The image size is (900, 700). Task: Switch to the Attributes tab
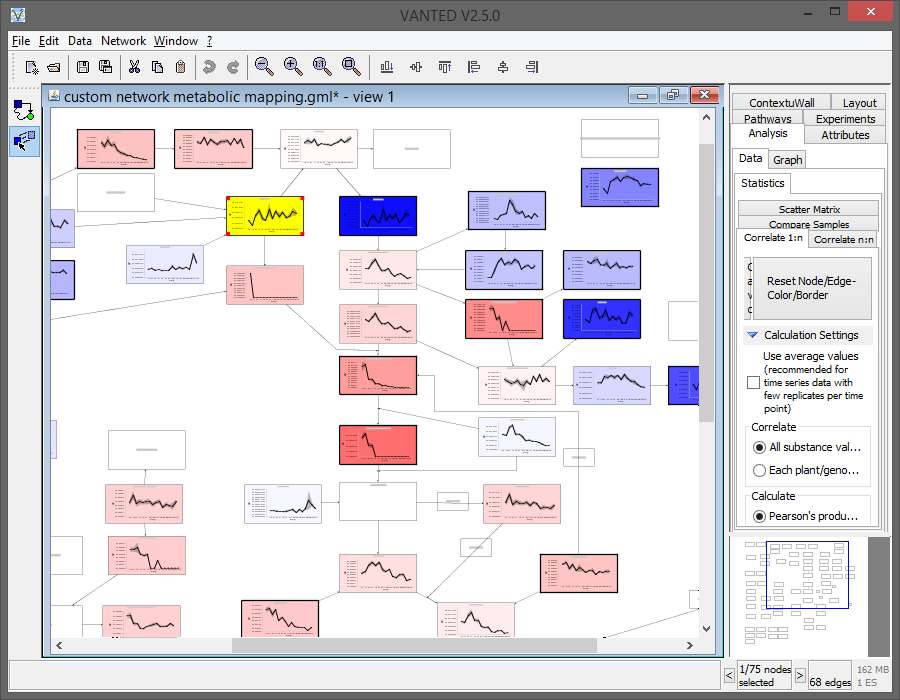[x=845, y=135]
